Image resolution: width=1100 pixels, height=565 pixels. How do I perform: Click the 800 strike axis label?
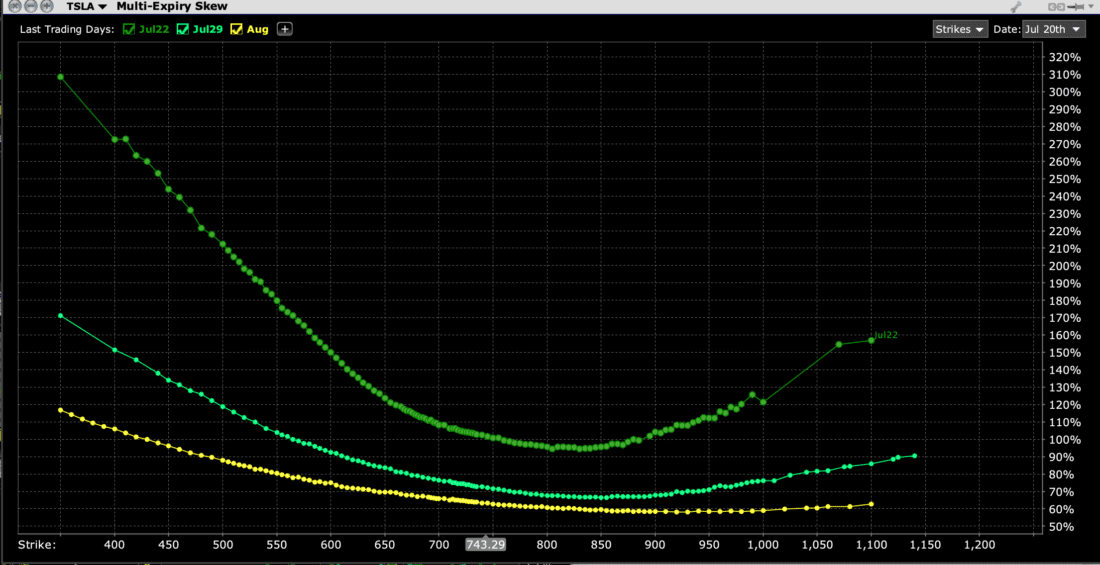coord(547,545)
